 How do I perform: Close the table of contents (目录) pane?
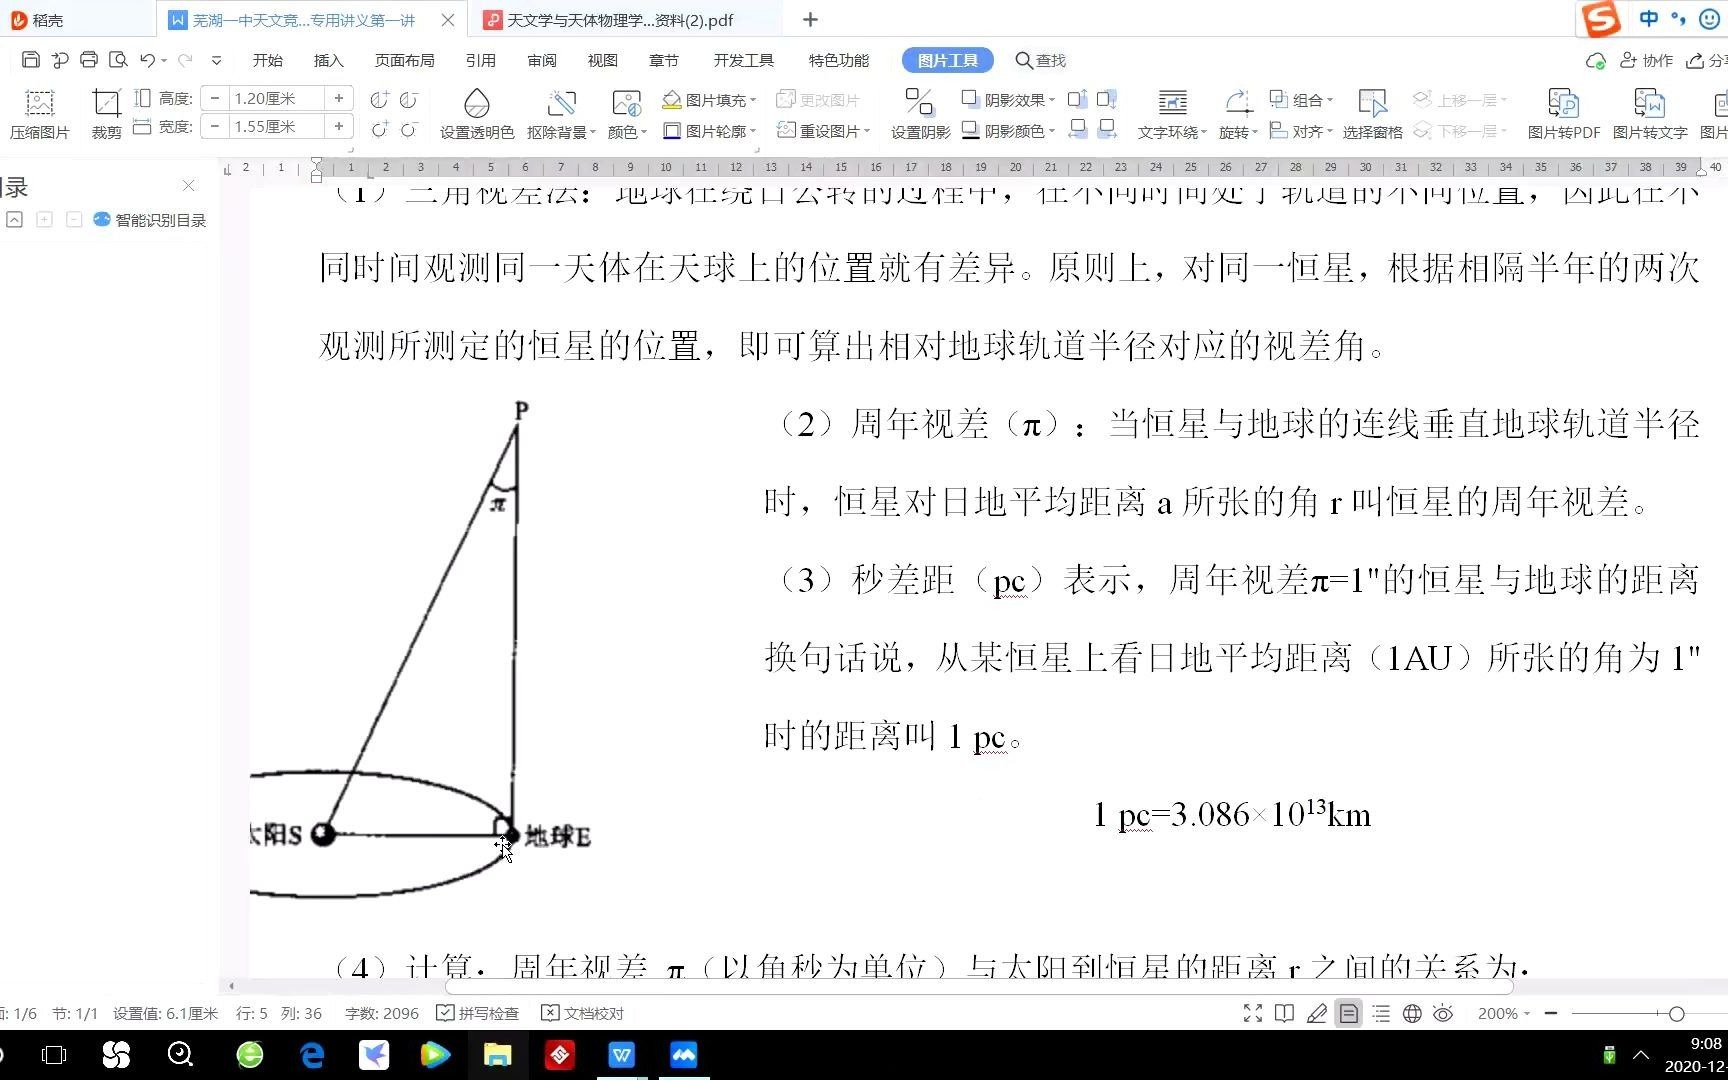coord(188,185)
